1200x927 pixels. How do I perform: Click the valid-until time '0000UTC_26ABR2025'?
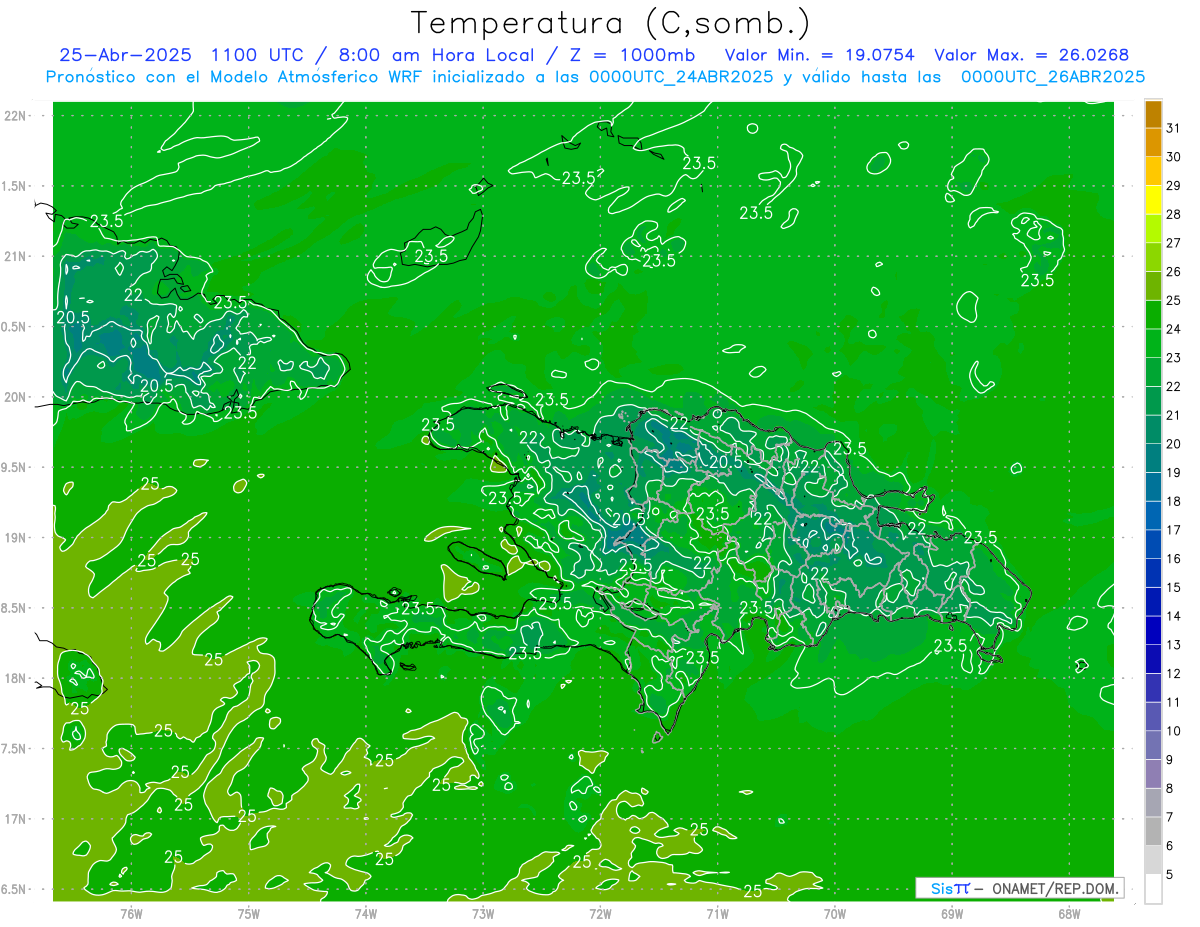pos(1052,76)
